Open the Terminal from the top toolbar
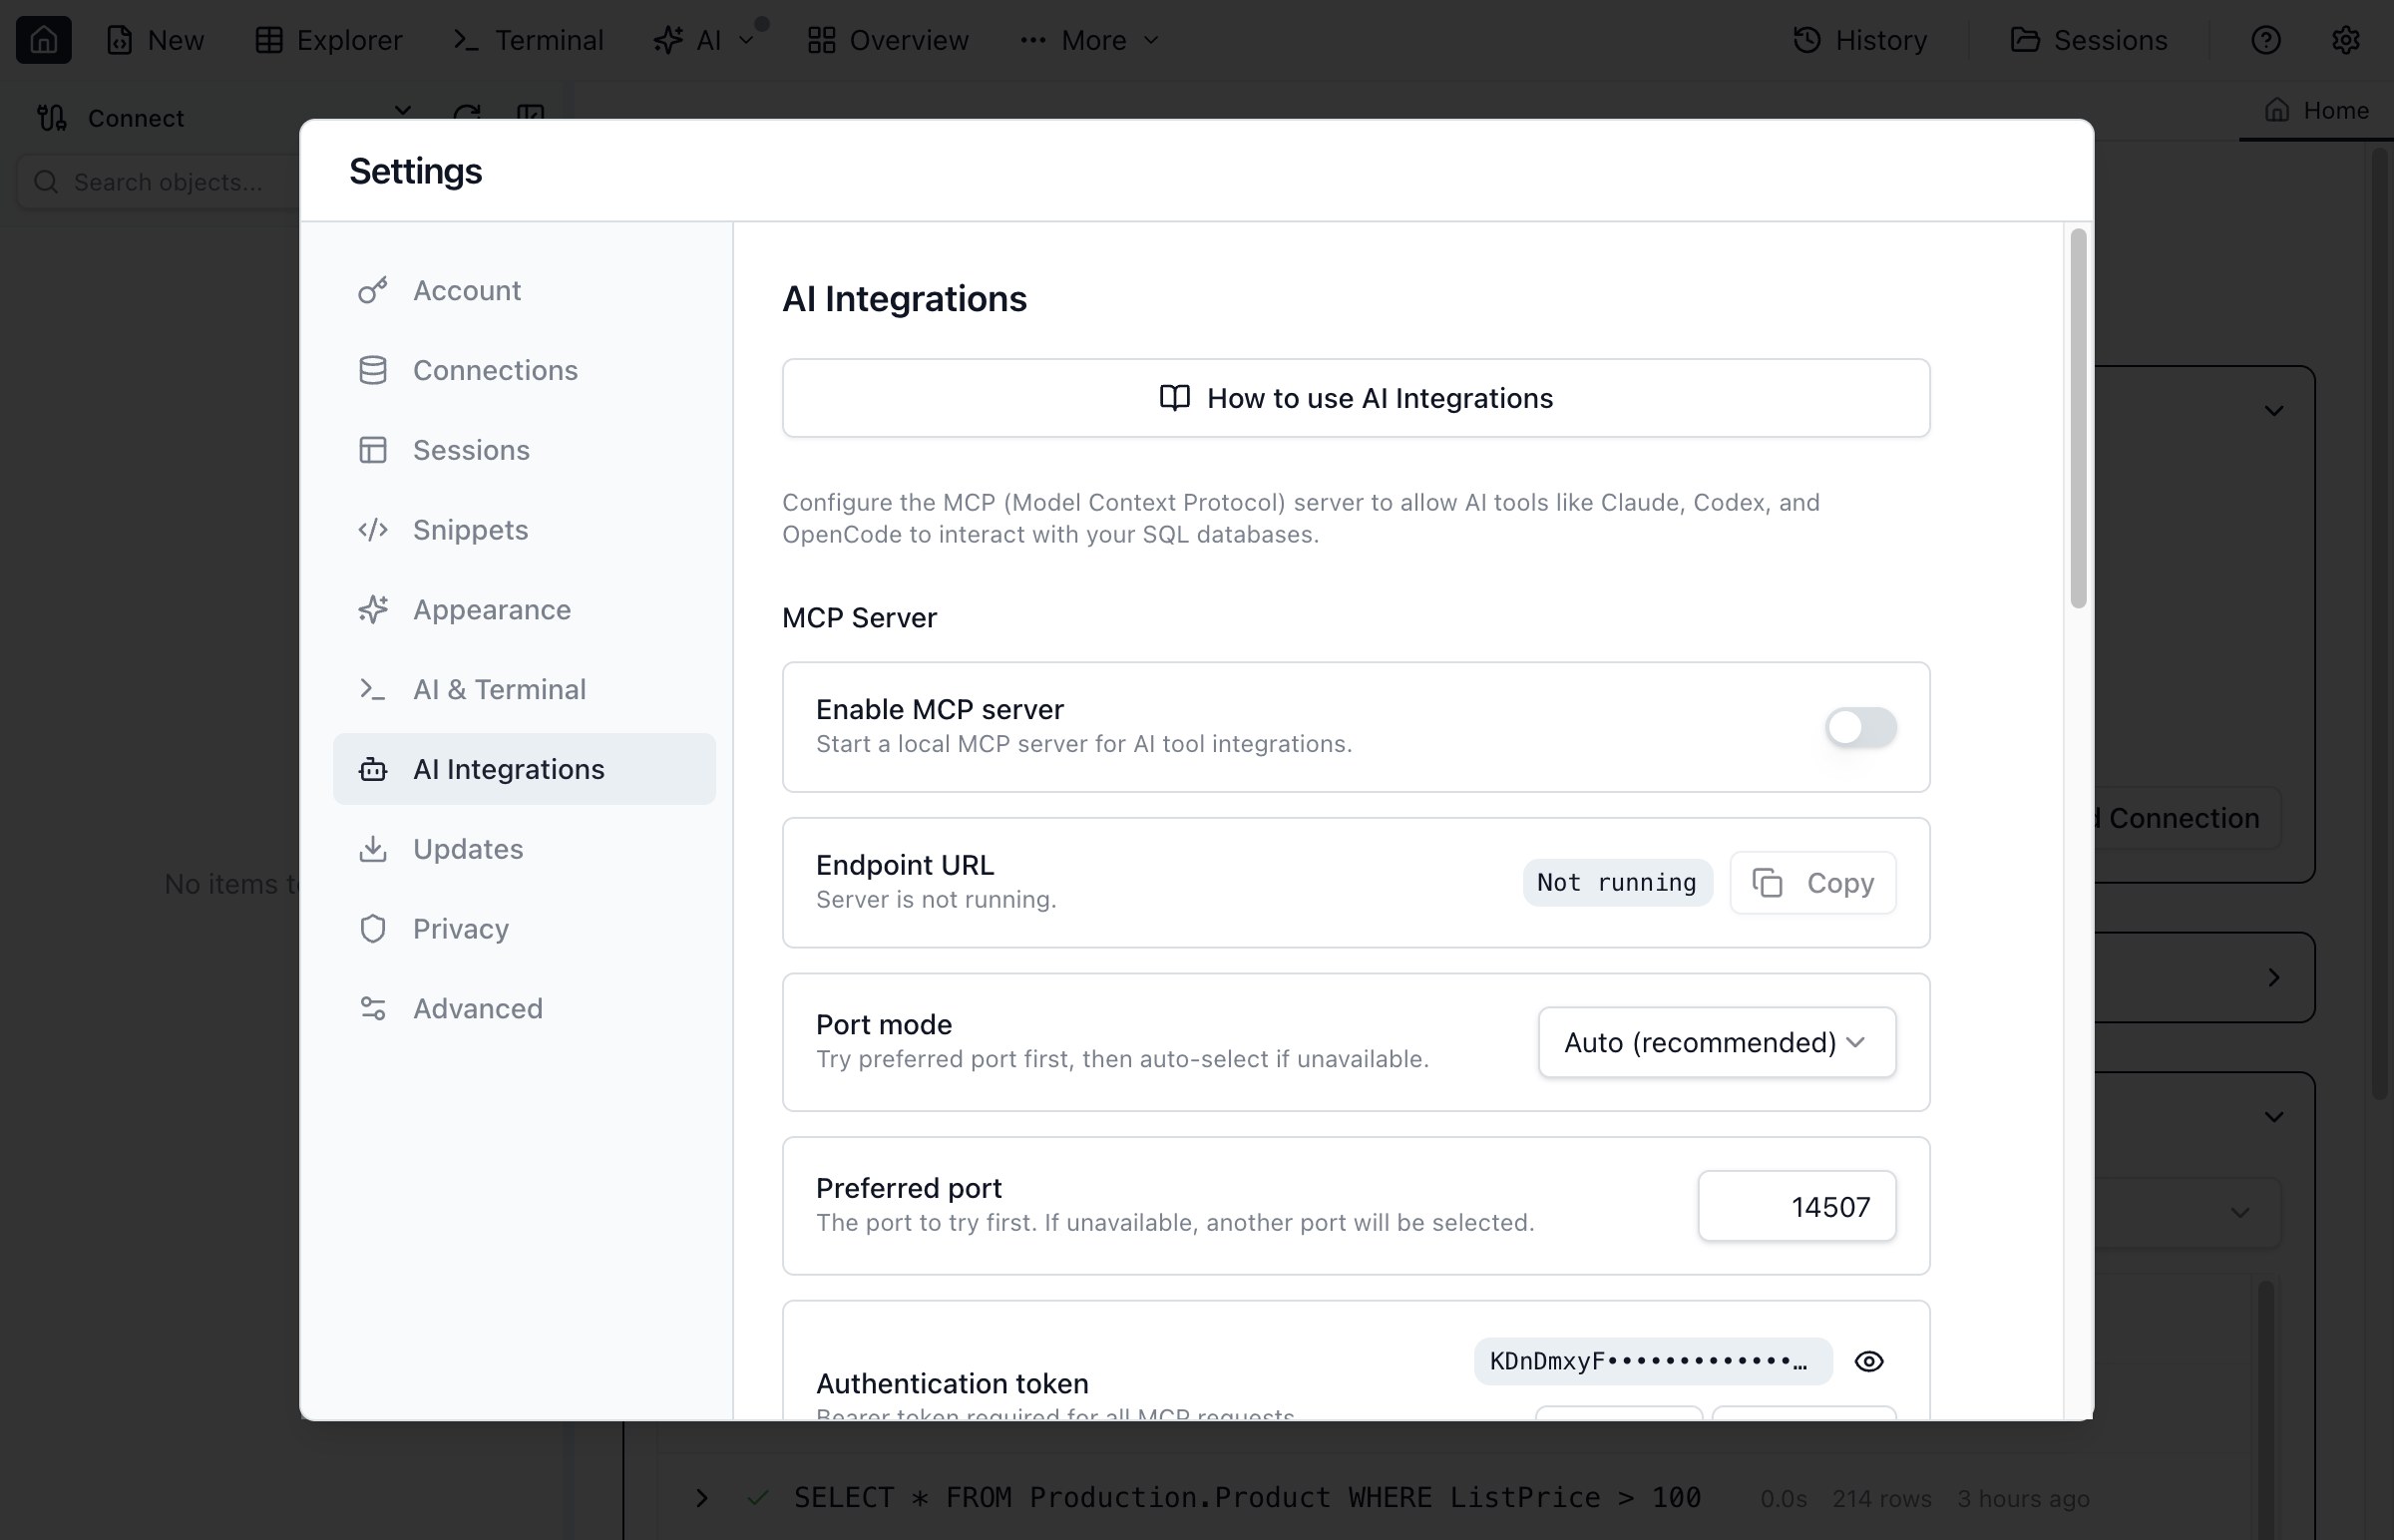The height and width of the screenshot is (1540, 2394). click(x=528, y=40)
